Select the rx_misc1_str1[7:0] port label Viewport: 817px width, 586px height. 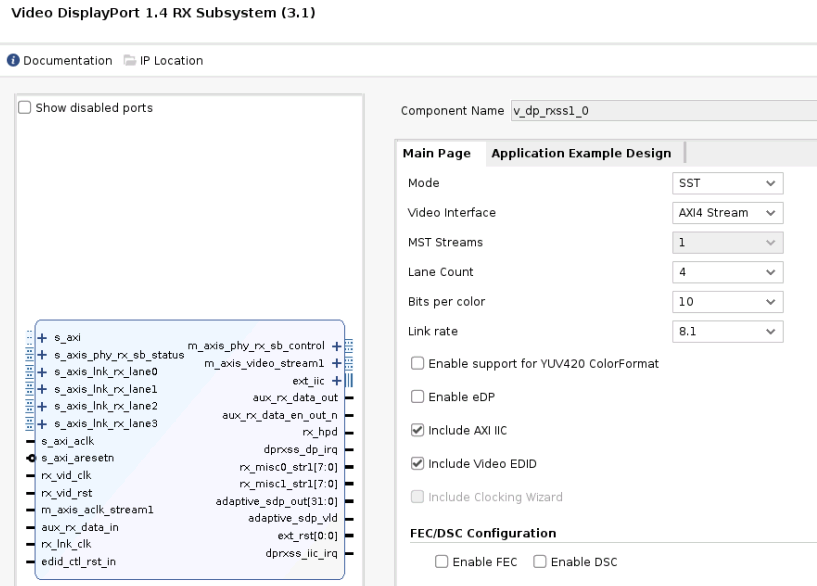pos(289,484)
